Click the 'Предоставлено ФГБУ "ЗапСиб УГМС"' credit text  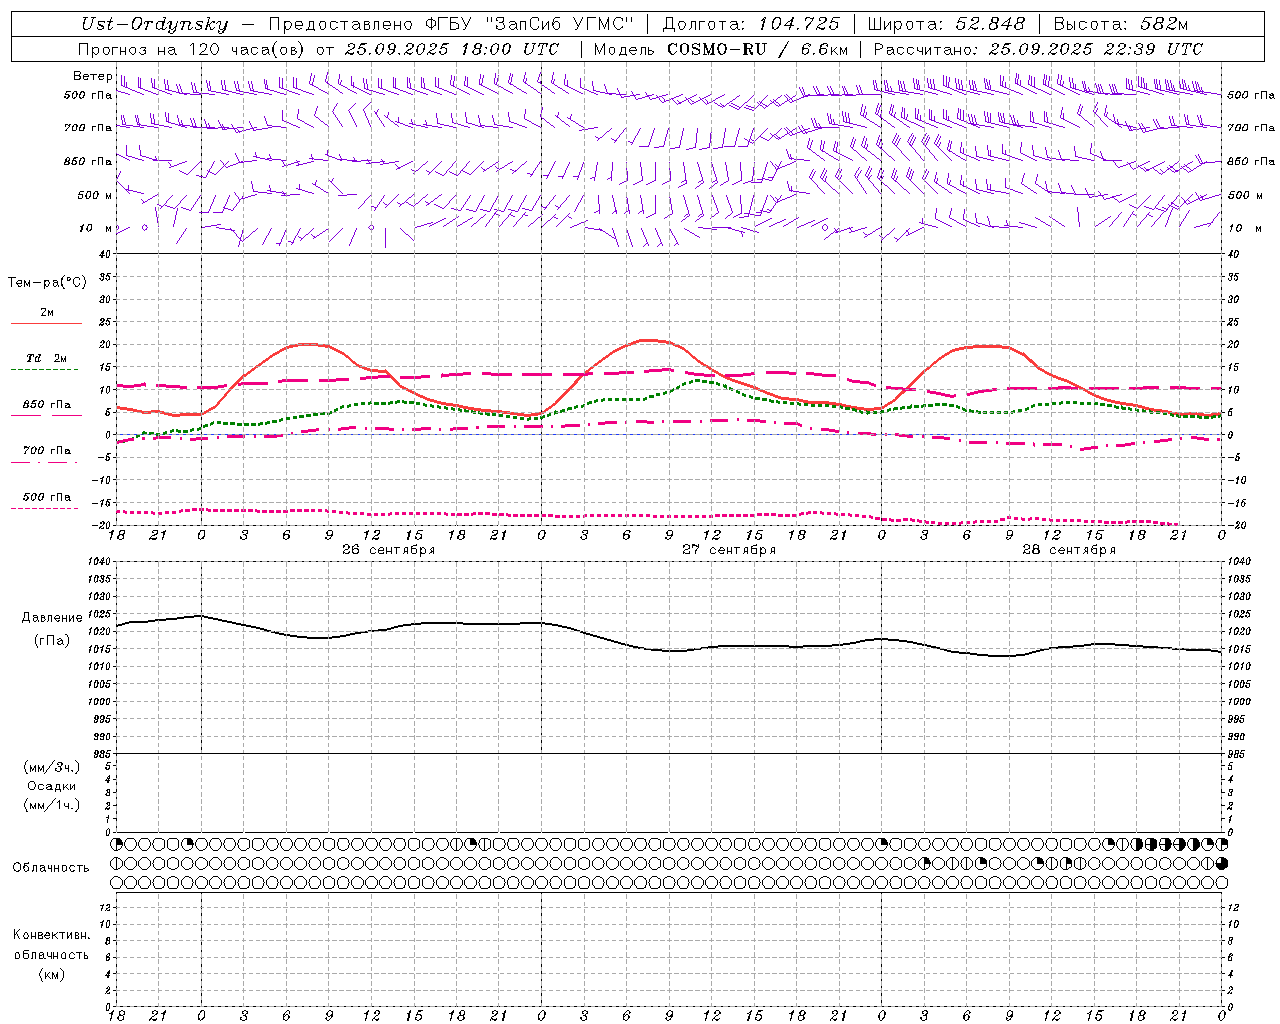452,24
